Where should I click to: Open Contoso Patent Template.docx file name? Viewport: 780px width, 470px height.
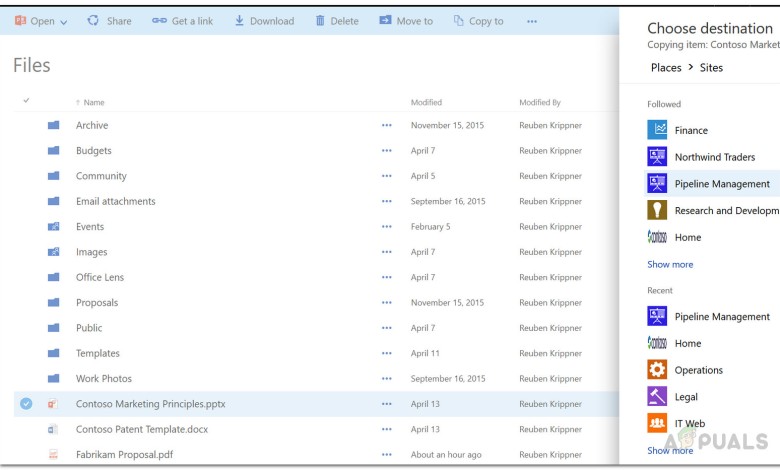(142, 429)
